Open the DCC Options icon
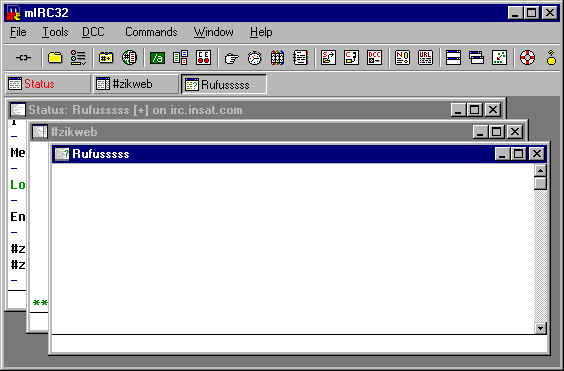Screen dimensions: 564x371 pos(374,58)
